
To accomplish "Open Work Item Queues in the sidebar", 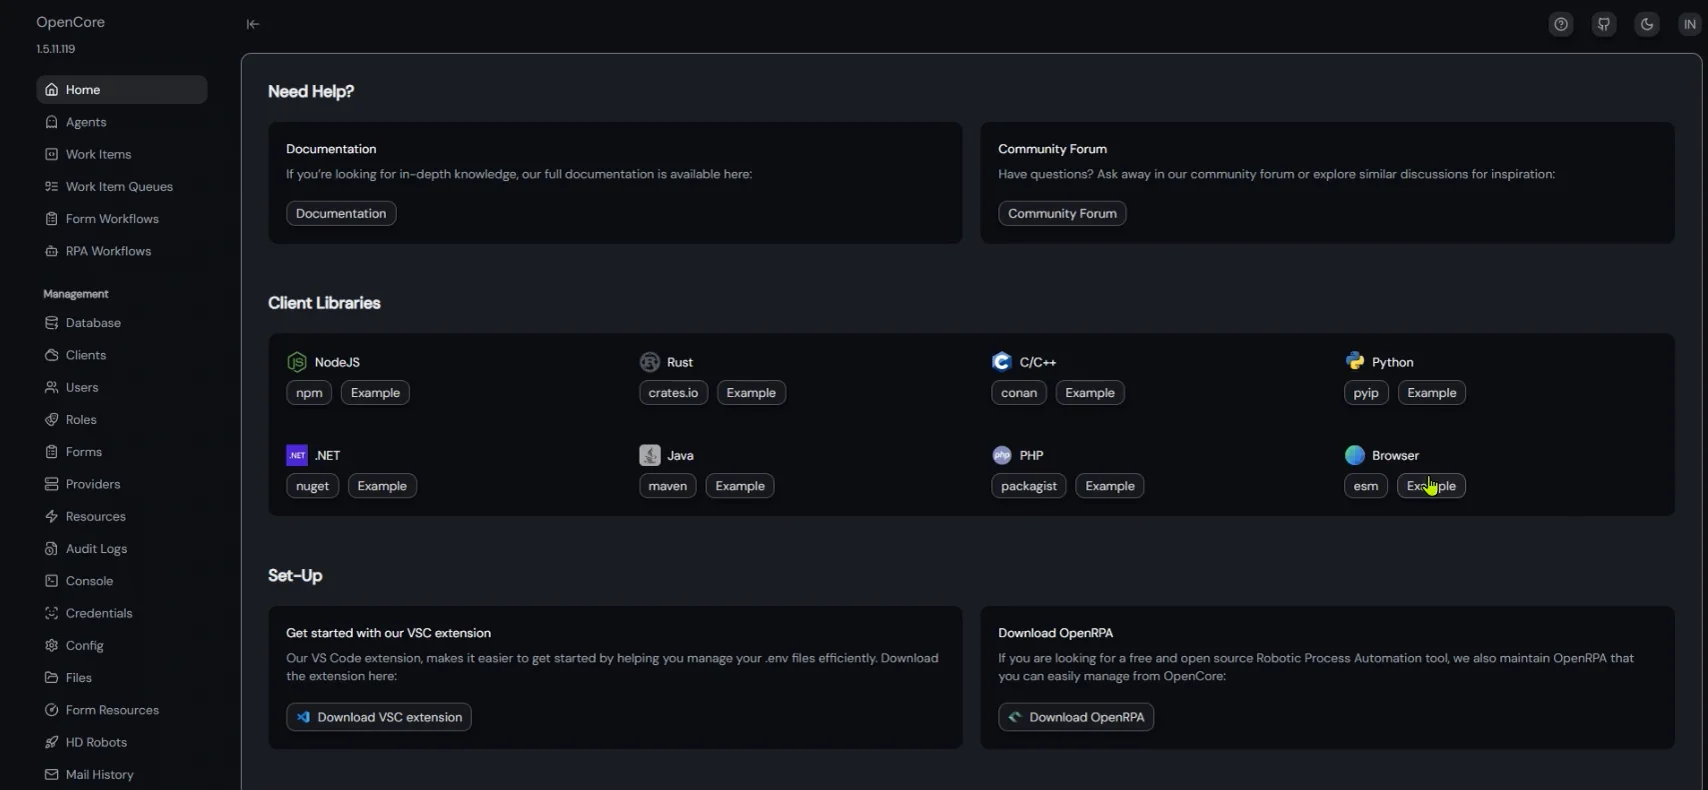I will click(122, 187).
